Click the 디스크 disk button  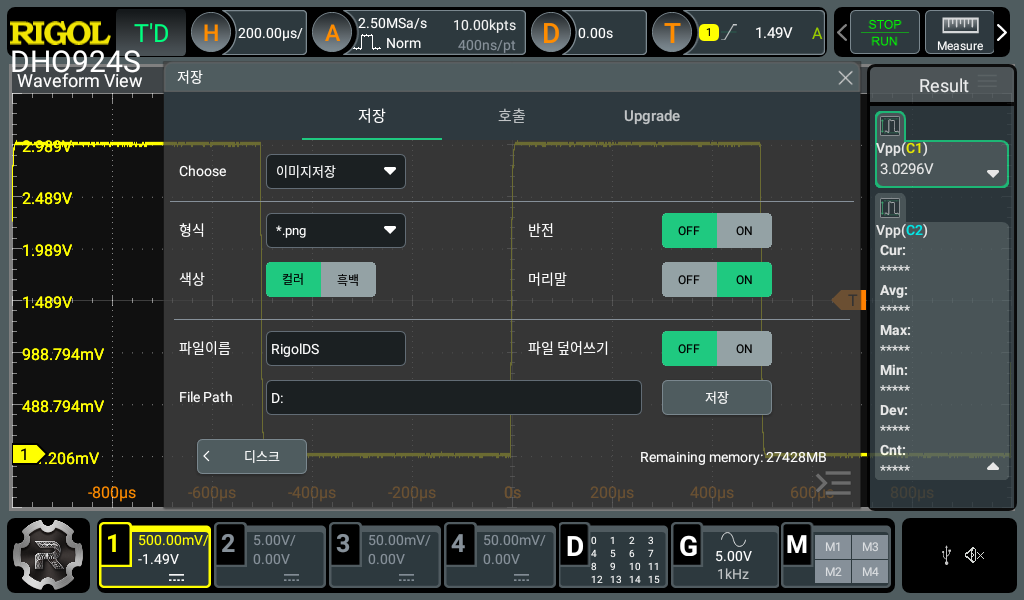click(252, 456)
